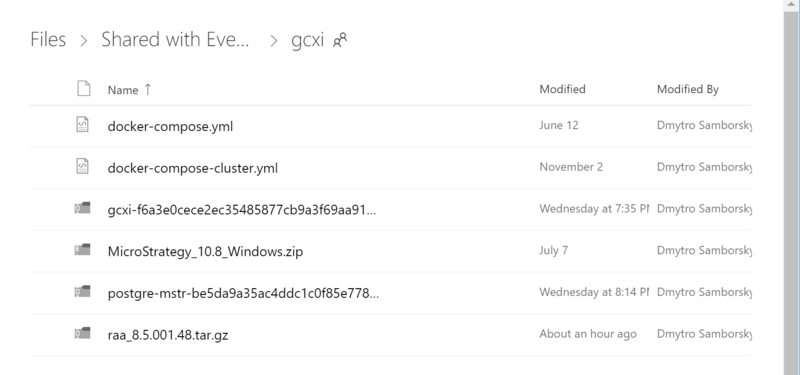Click the file type column header icon
Viewport: 800px width, 375px height.
click(x=84, y=88)
